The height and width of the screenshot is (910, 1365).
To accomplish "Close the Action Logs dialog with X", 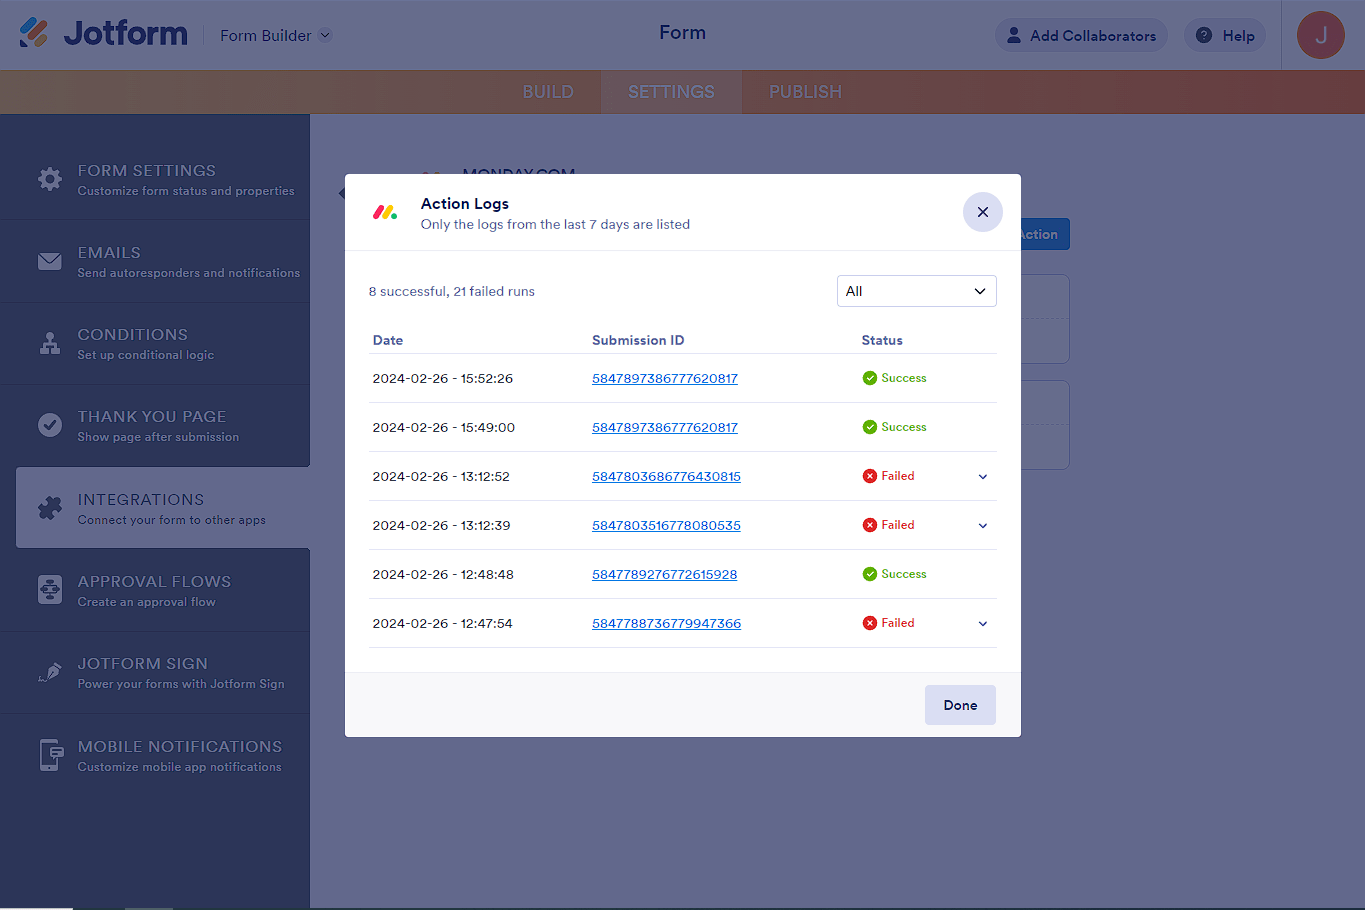I will pos(982,212).
